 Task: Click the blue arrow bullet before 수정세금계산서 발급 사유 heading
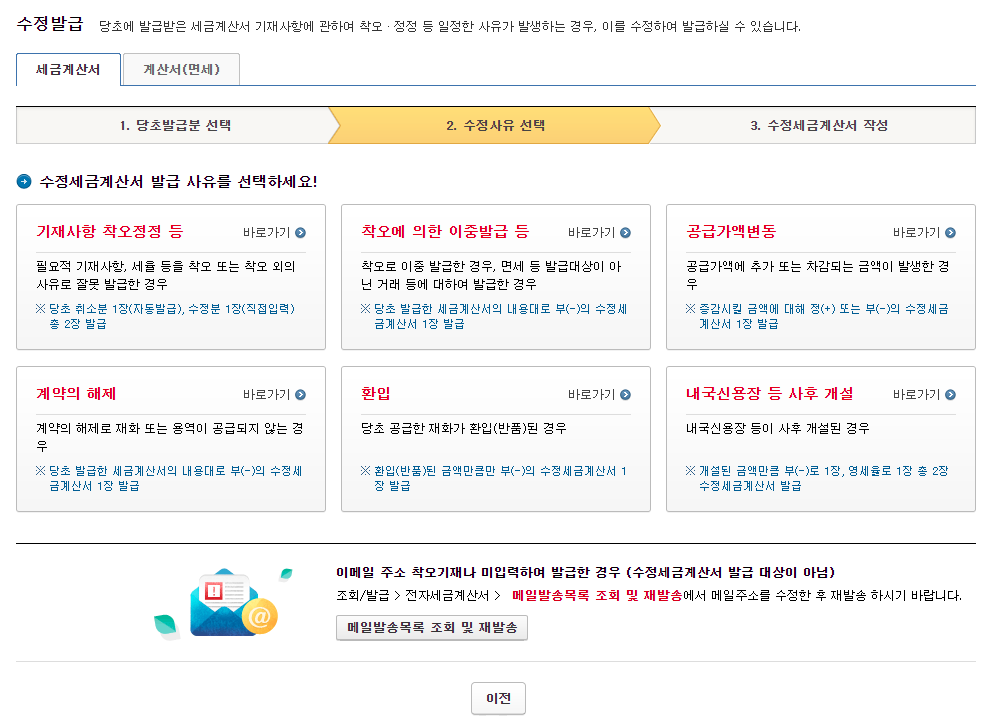[24, 182]
